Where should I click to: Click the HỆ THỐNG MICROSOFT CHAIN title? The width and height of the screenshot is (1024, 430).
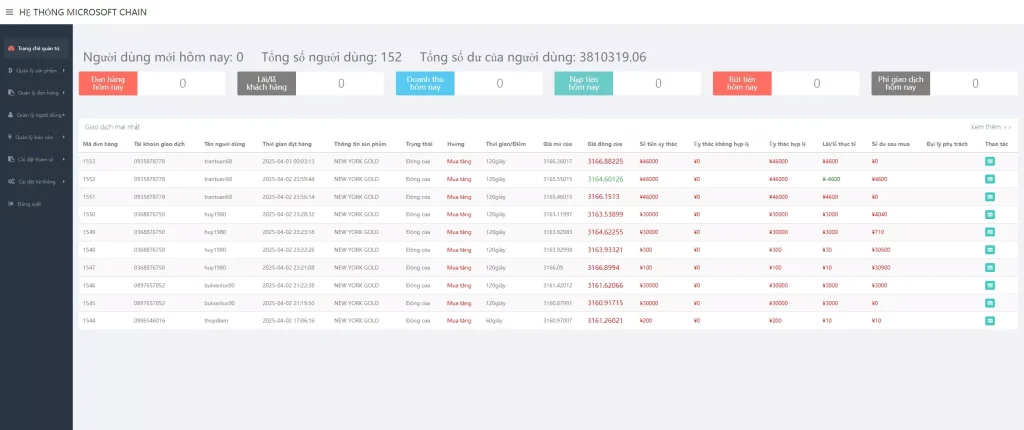[x=83, y=12]
